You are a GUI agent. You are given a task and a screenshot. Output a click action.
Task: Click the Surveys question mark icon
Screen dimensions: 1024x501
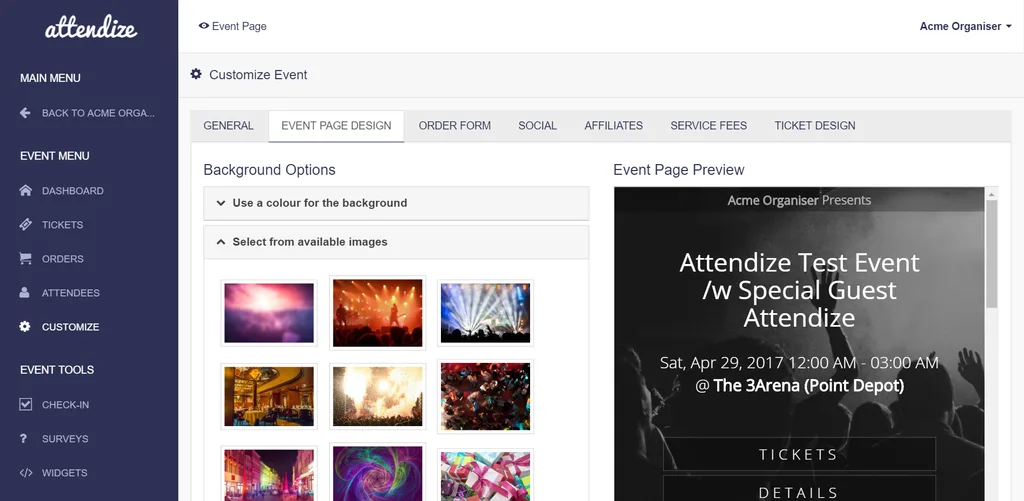pyautogui.click(x=24, y=438)
